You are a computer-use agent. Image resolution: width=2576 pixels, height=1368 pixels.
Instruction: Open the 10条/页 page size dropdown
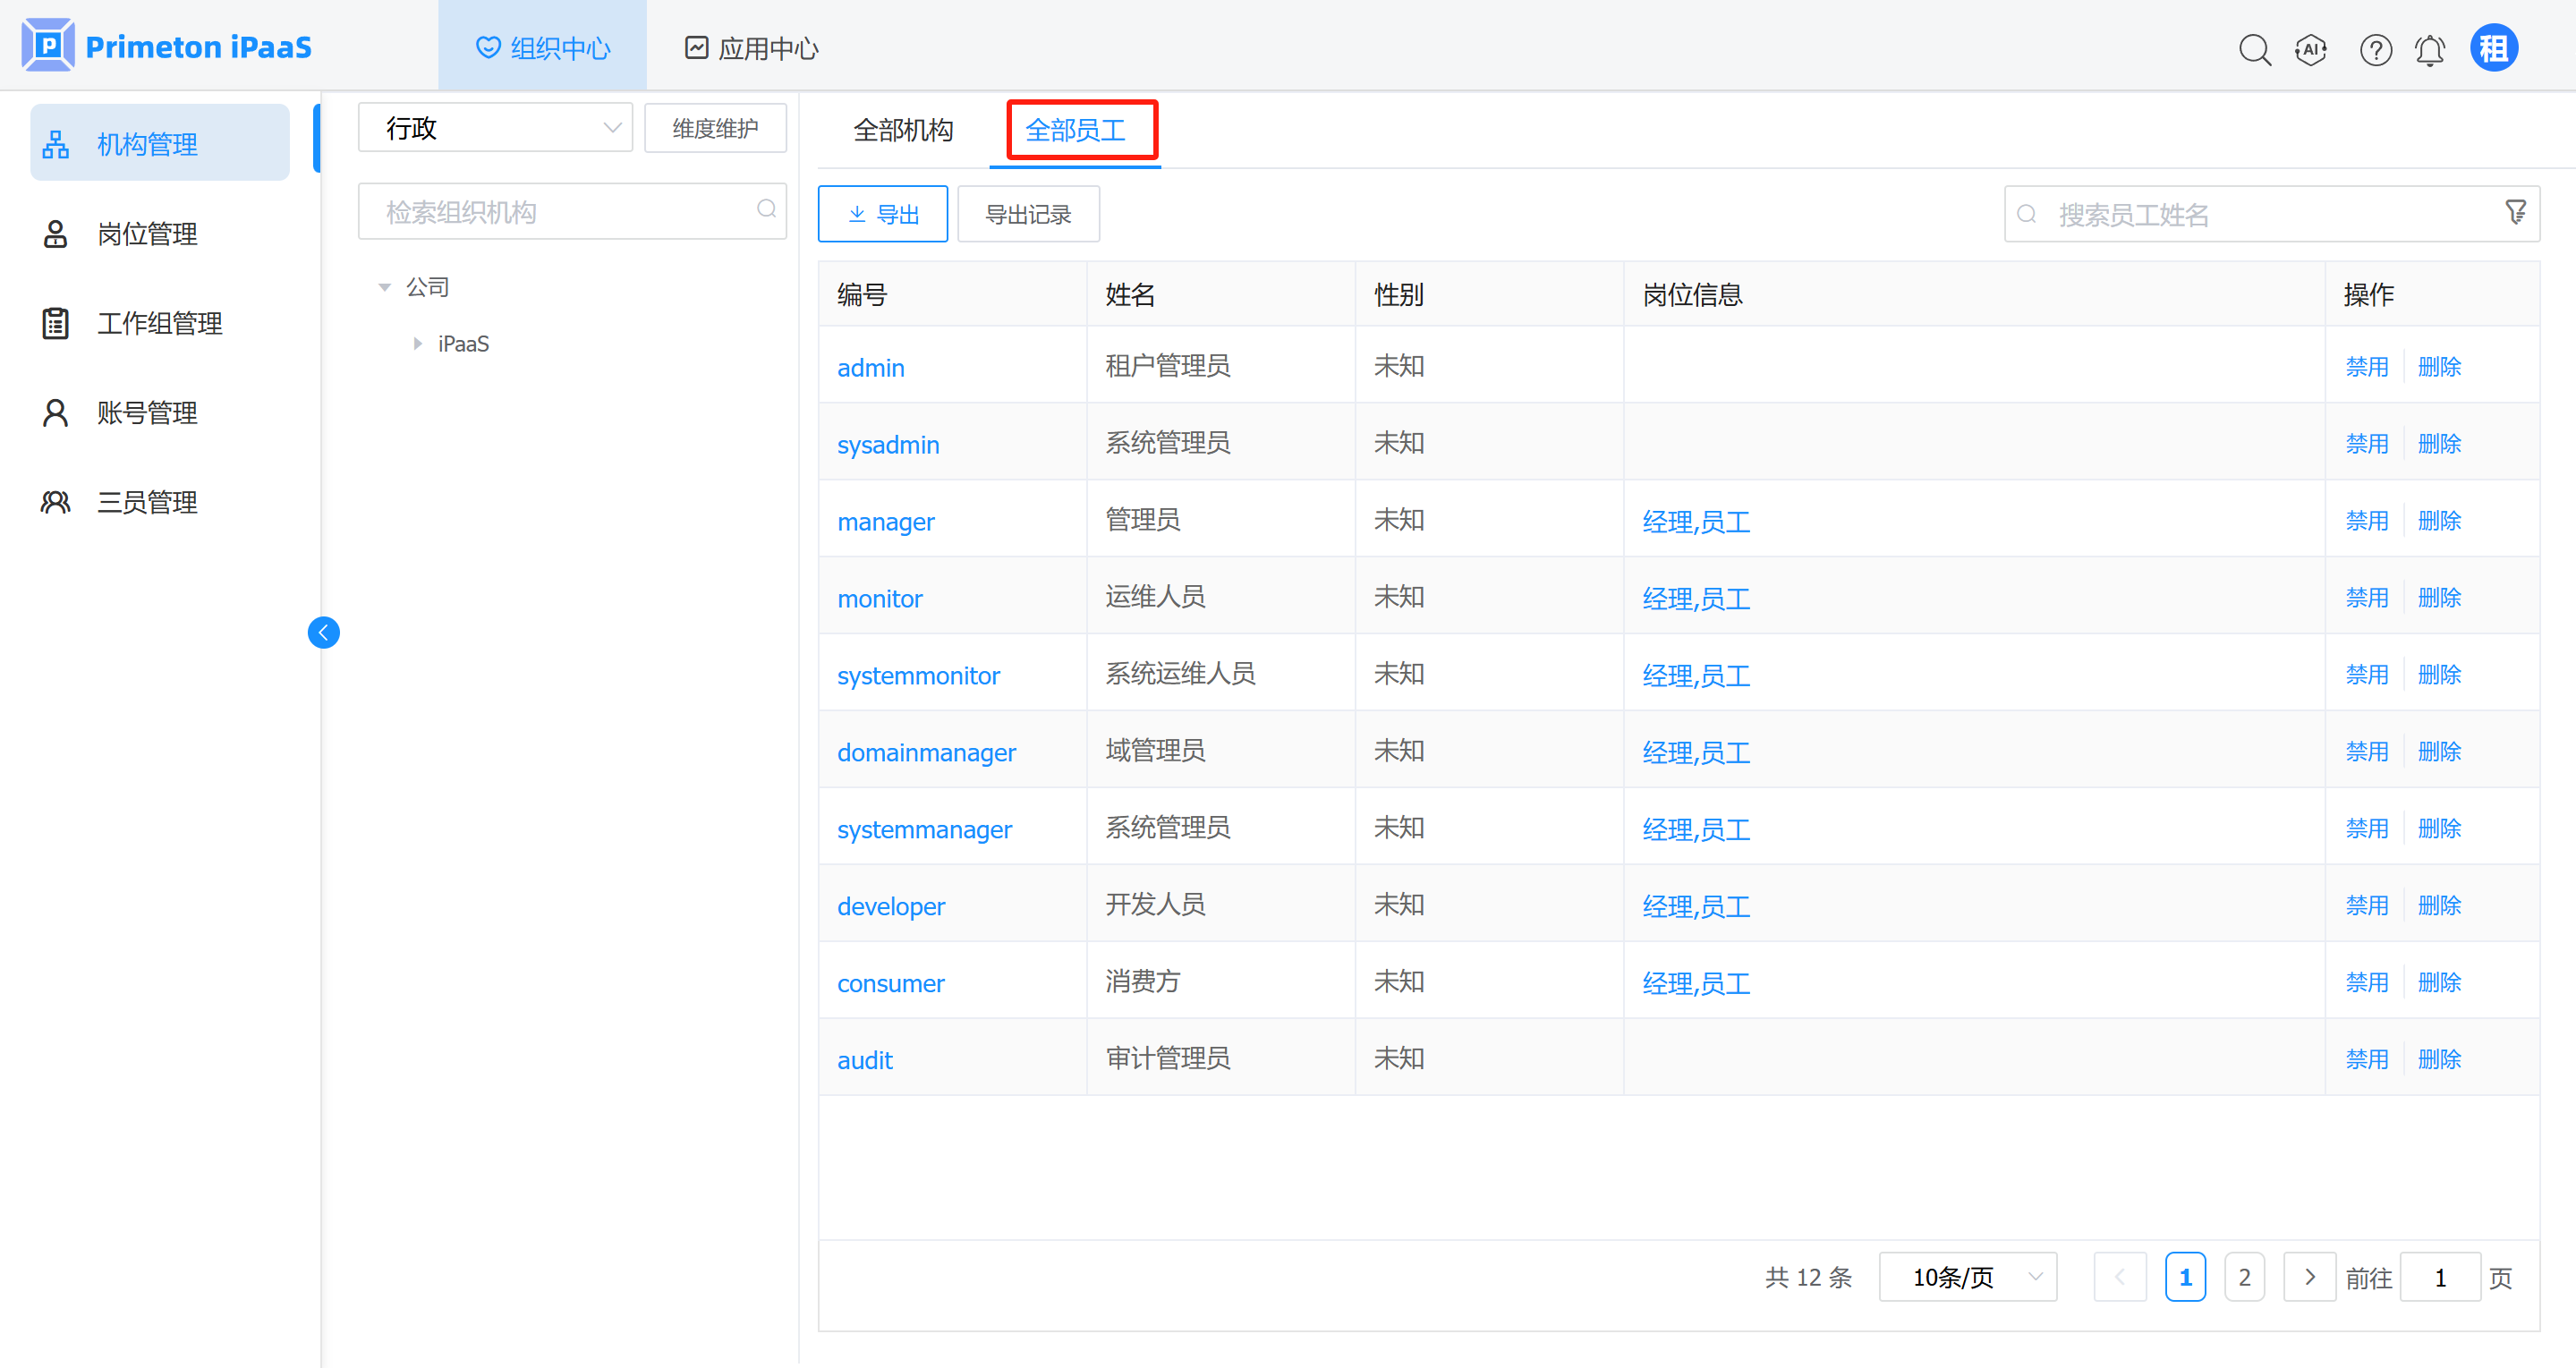[1967, 1277]
